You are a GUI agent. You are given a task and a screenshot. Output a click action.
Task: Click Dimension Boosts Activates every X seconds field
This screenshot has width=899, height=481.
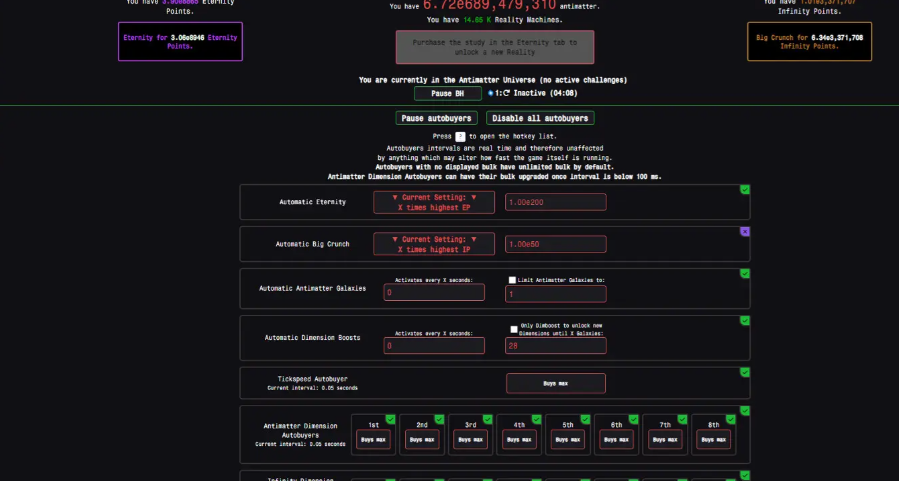tap(434, 346)
